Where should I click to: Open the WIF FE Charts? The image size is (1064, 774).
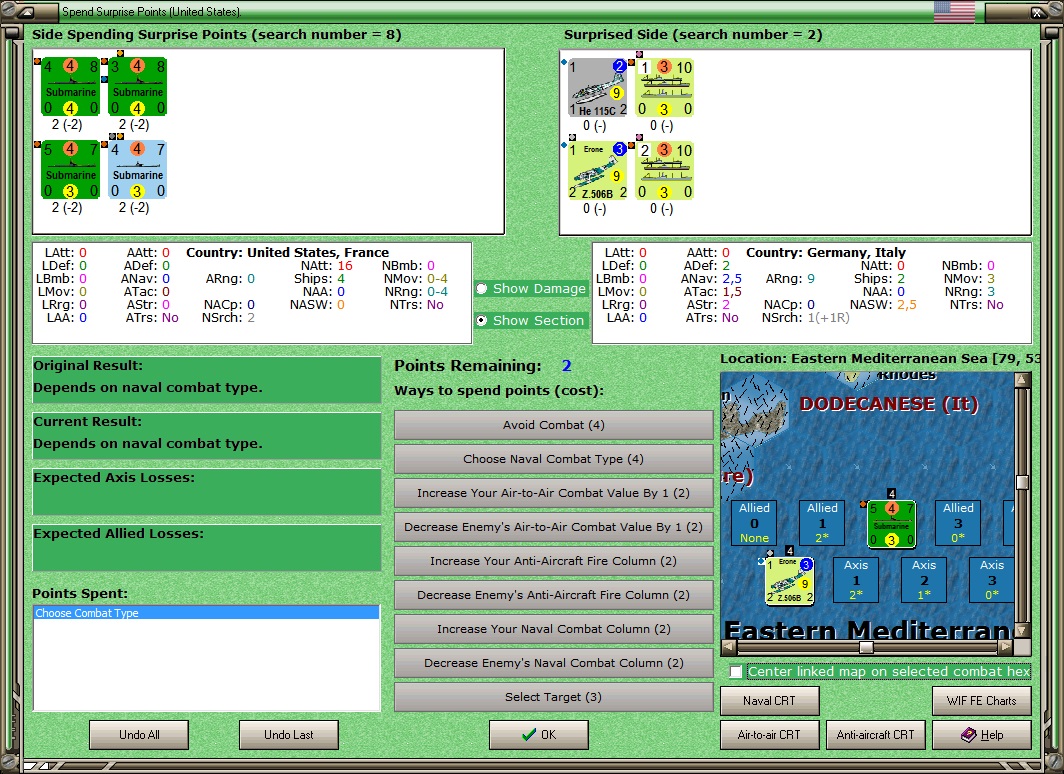coord(982,701)
